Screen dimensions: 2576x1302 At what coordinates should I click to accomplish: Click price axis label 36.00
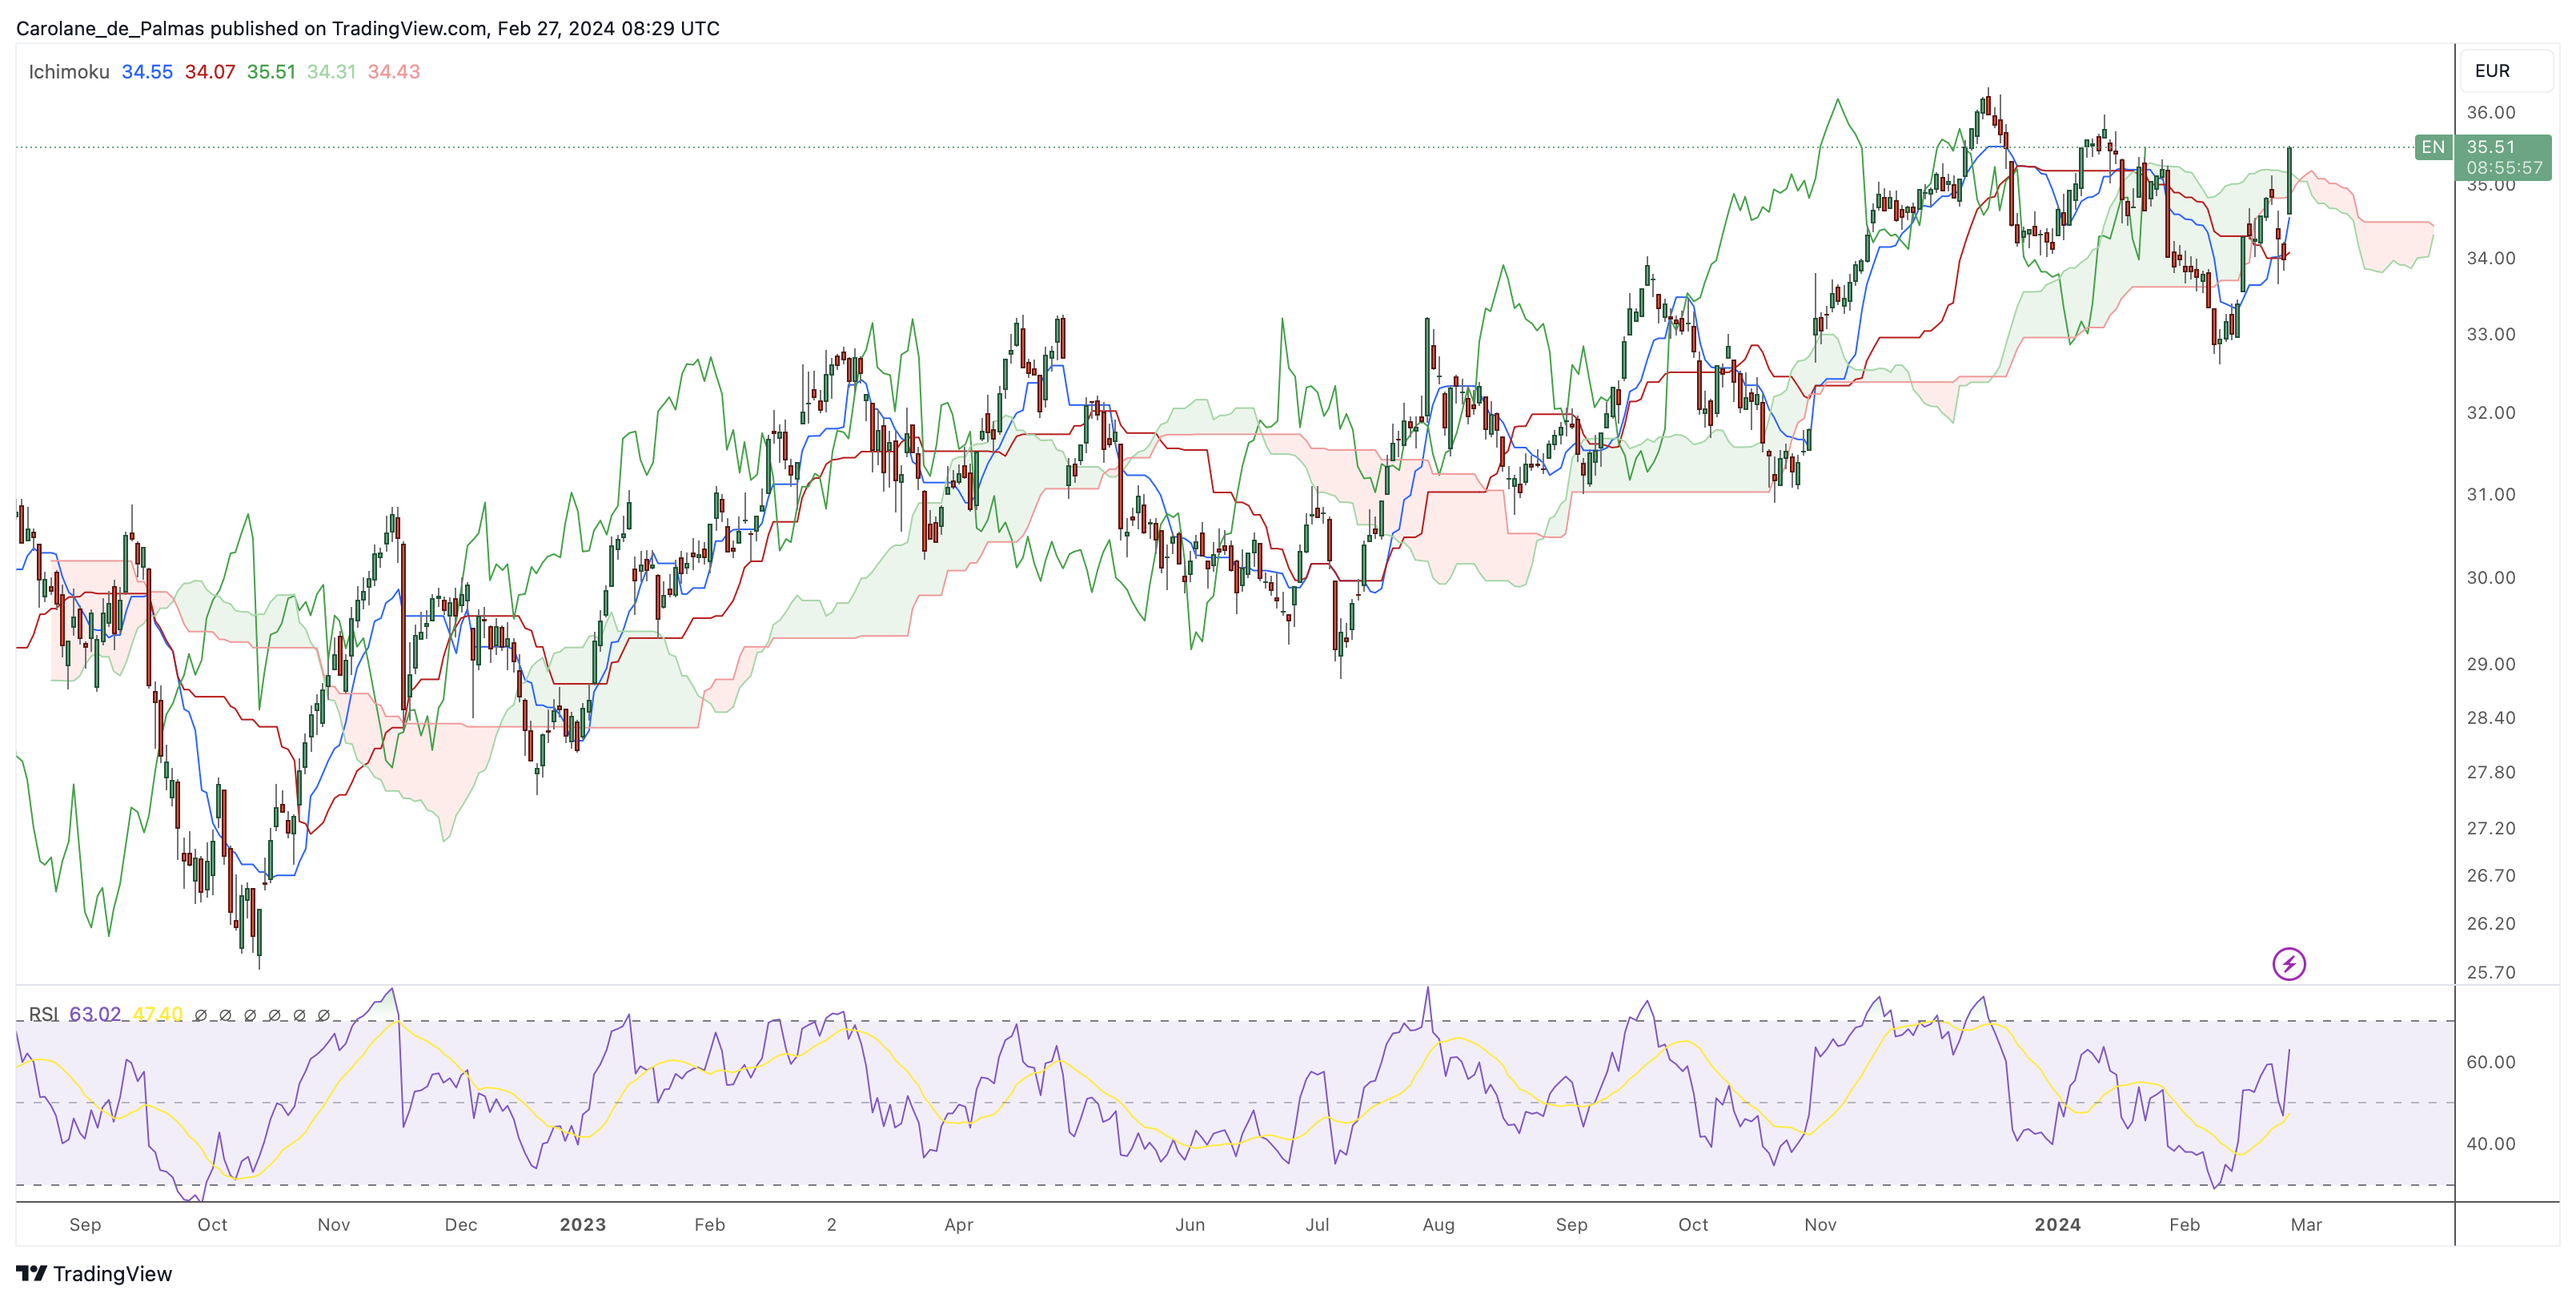[x=2490, y=112]
